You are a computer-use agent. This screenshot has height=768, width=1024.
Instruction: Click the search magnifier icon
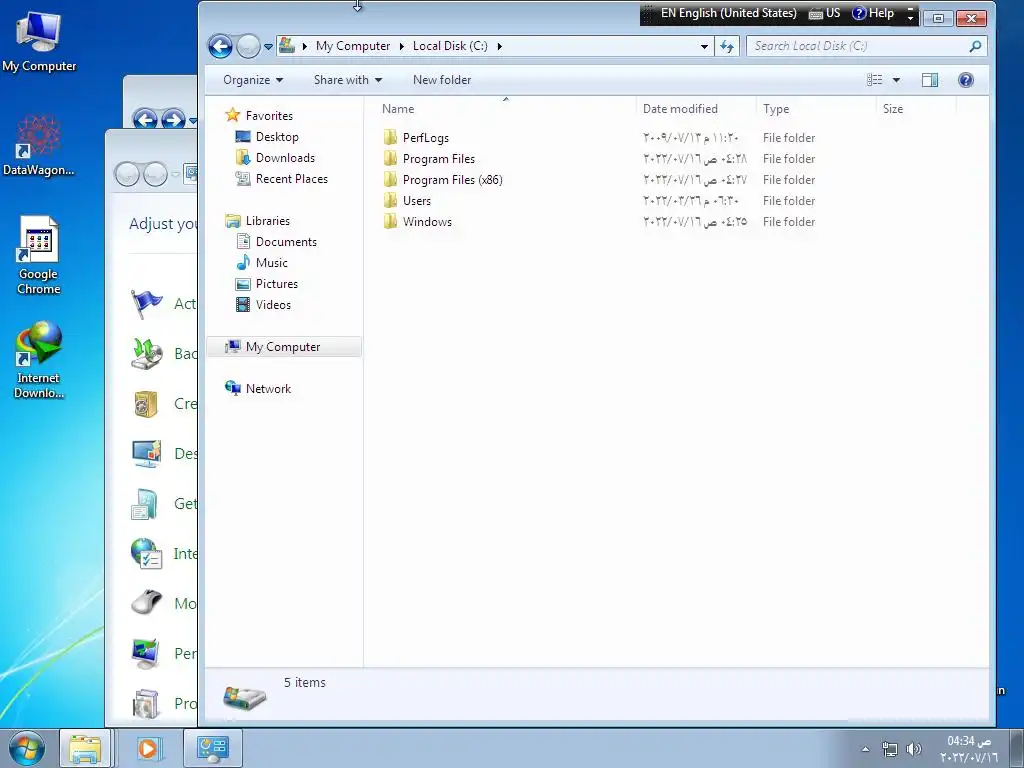pyautogui.click(x=976, y=46)
